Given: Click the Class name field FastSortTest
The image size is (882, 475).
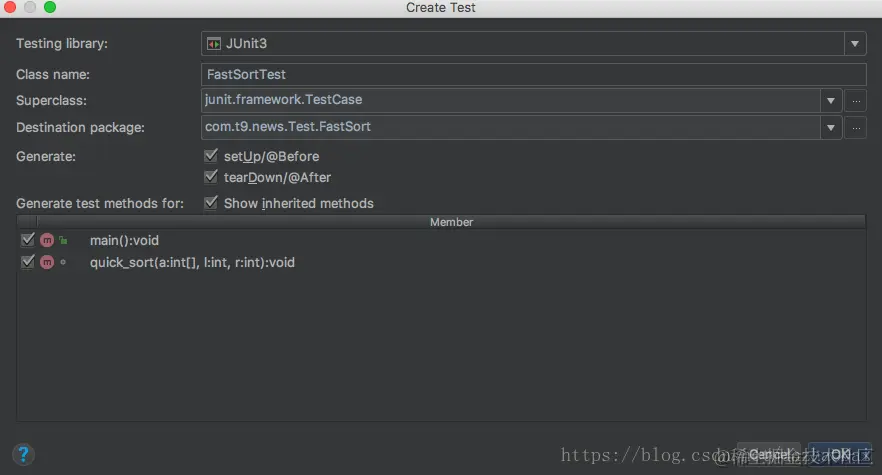Looking at the screenshot, I should click(x=533, y=74).
